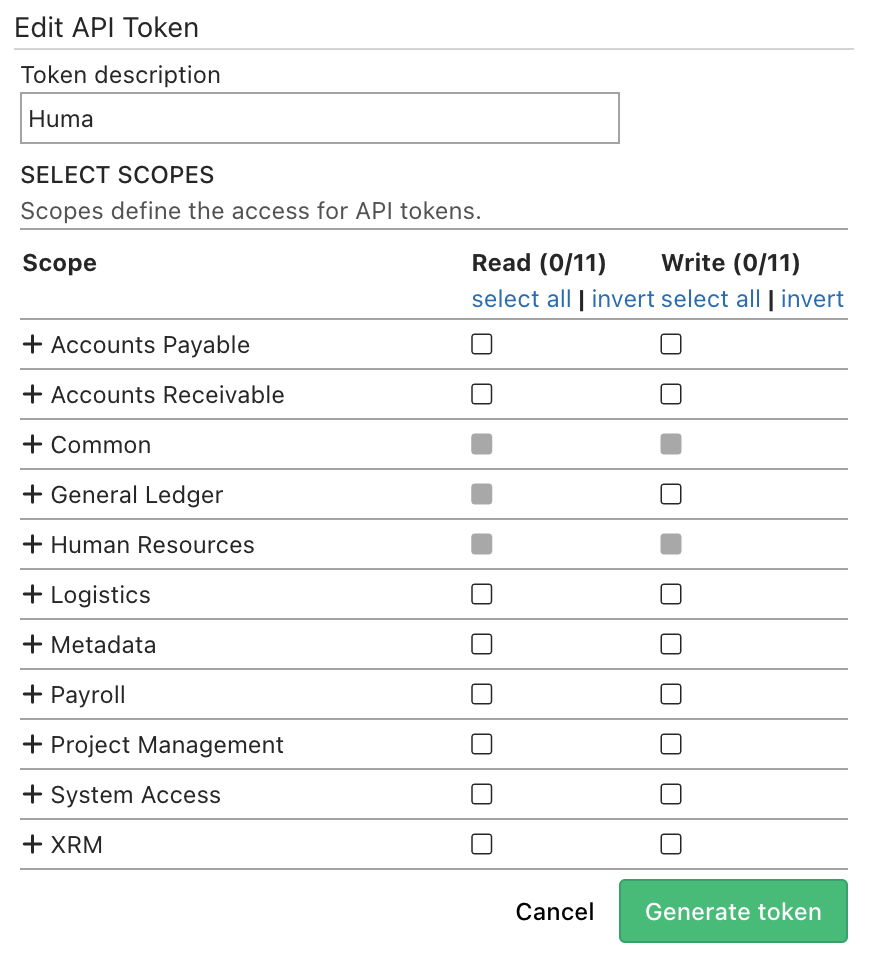Expand the General Ledger scope group
The height and width of the screenshot is (960, 880).
[x=31, y=494]
